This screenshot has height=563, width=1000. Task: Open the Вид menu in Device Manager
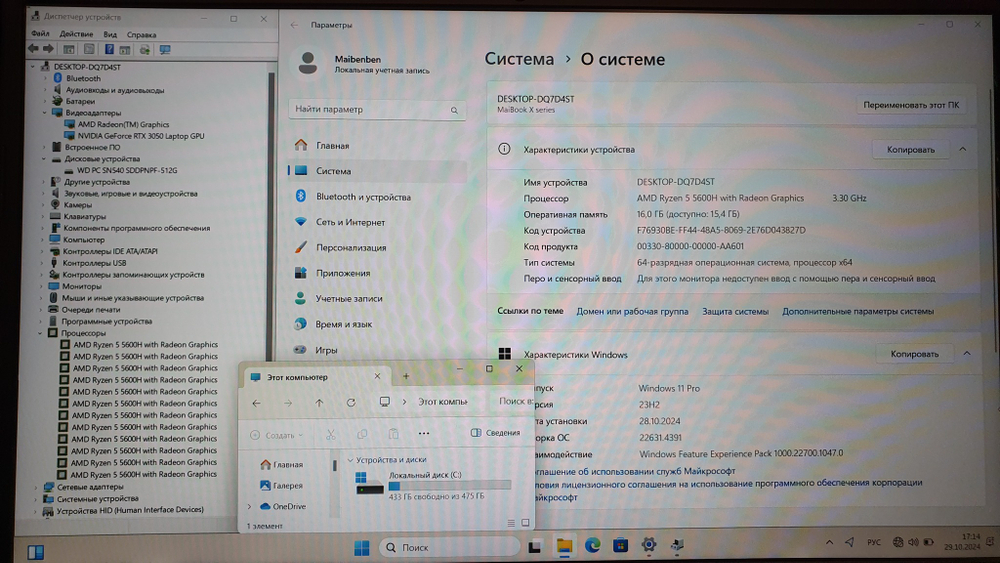[x=110, y=34]
